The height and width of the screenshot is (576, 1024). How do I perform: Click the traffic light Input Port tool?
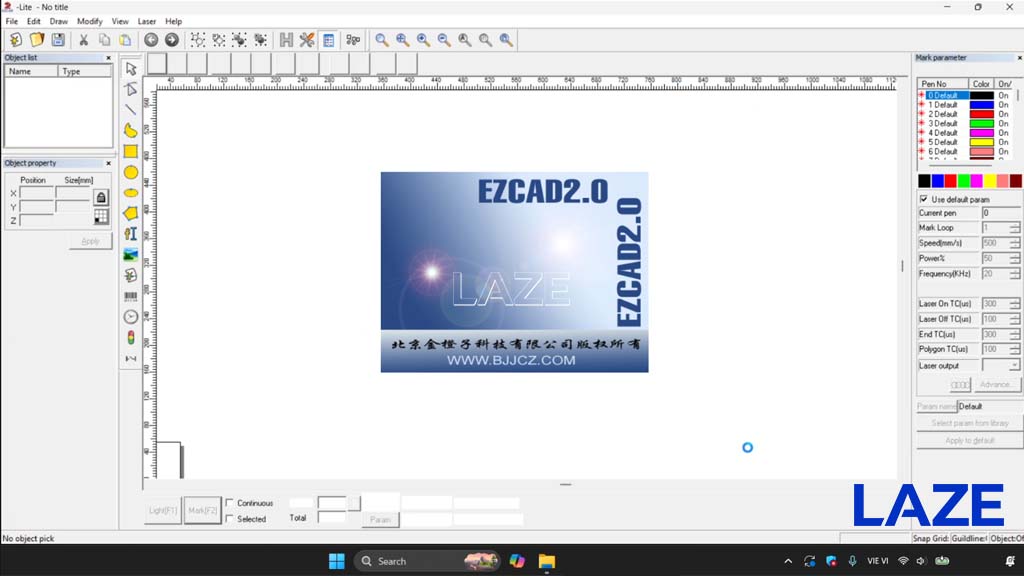pos(131,338)
